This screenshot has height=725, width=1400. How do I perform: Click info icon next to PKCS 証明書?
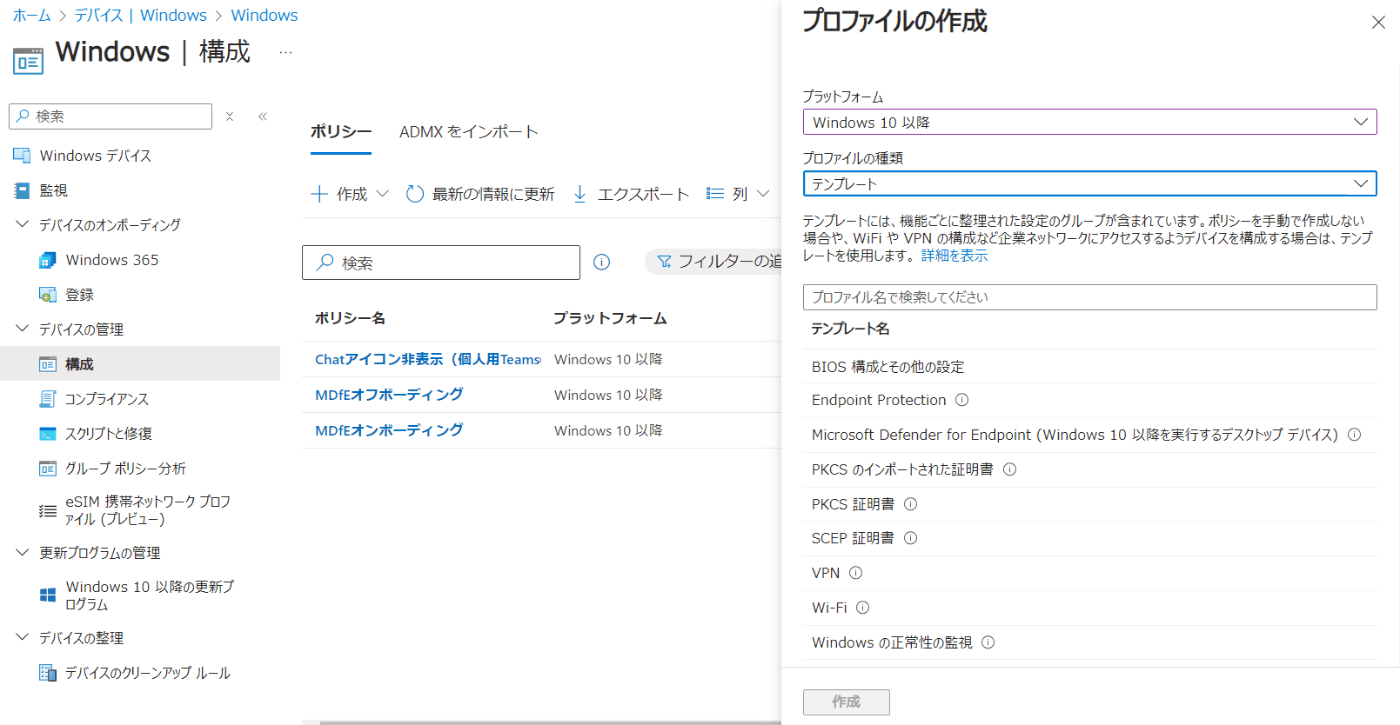tap(910, 504)
